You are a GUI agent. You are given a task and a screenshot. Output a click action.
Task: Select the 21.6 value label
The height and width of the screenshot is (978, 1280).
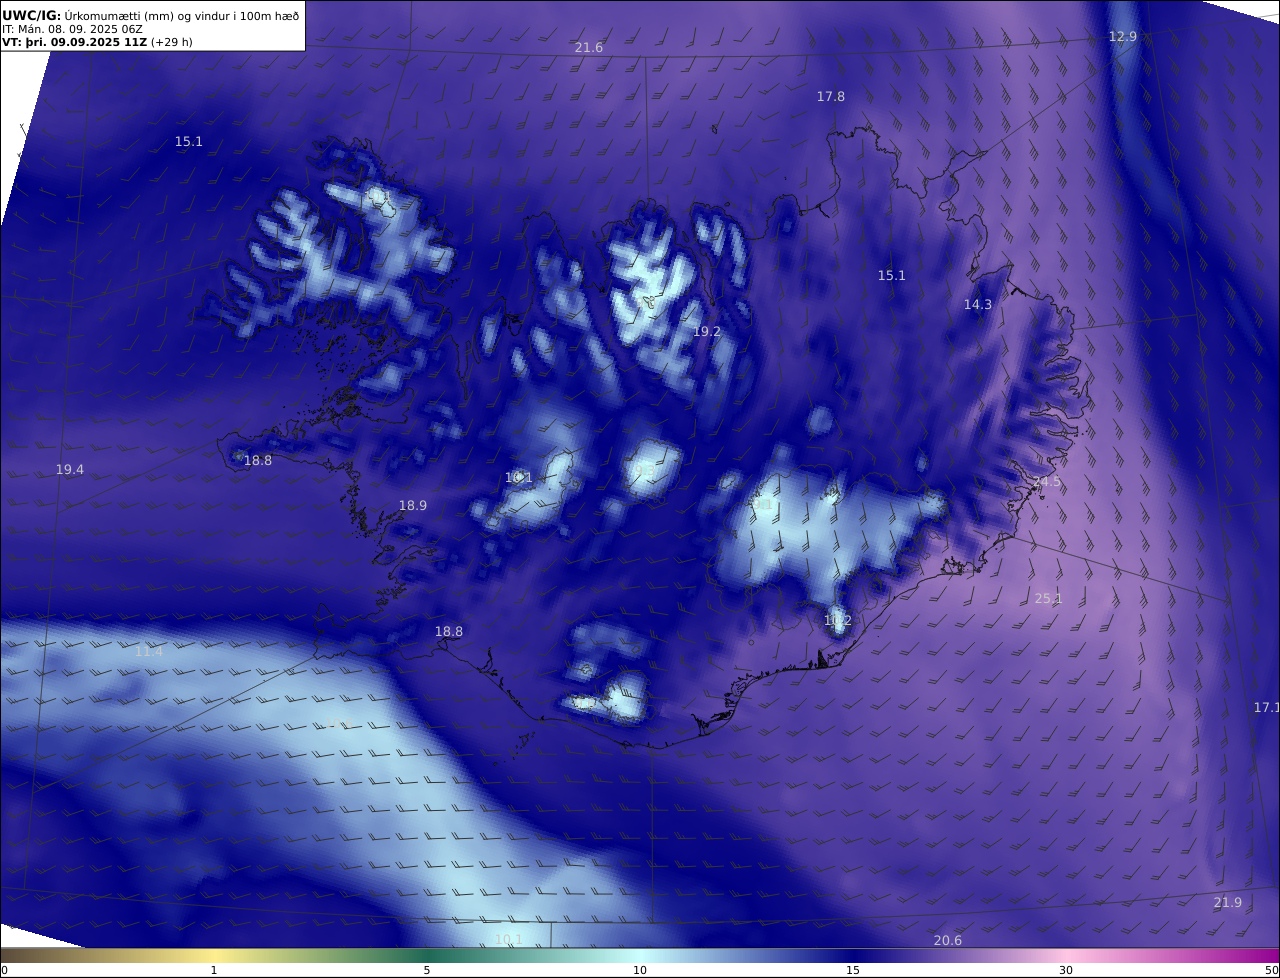589,48
